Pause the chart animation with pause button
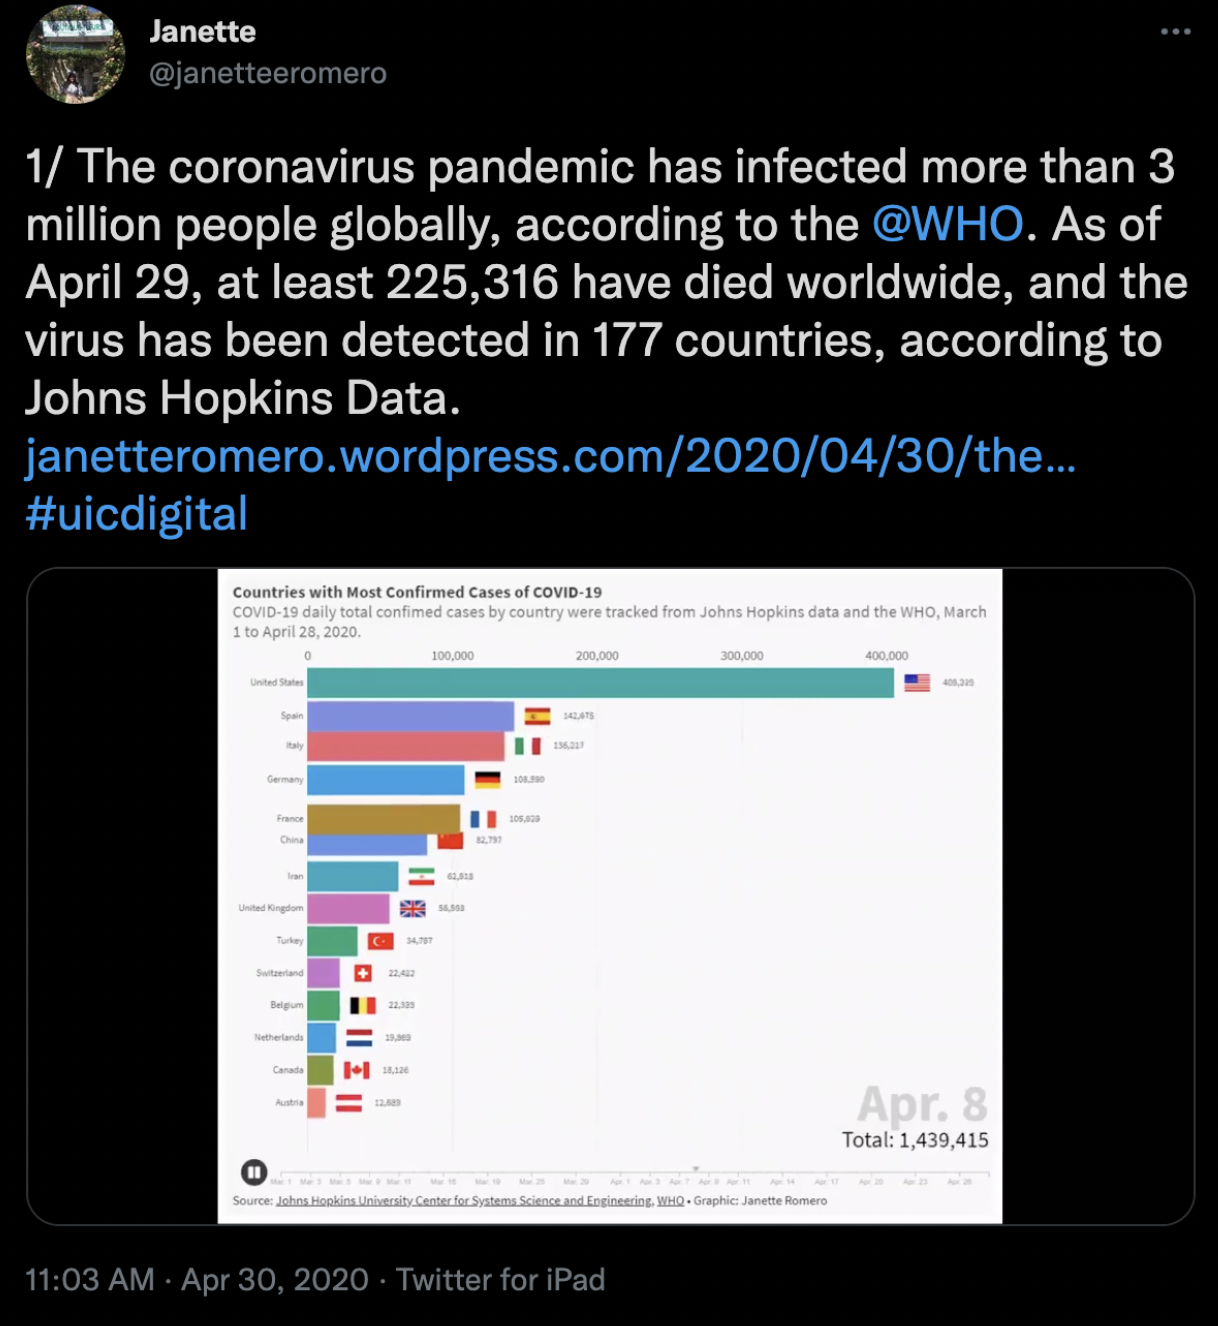The width and height of the screenshot is (1218, 1326). pyautogui.click(x=253, y=1171)
